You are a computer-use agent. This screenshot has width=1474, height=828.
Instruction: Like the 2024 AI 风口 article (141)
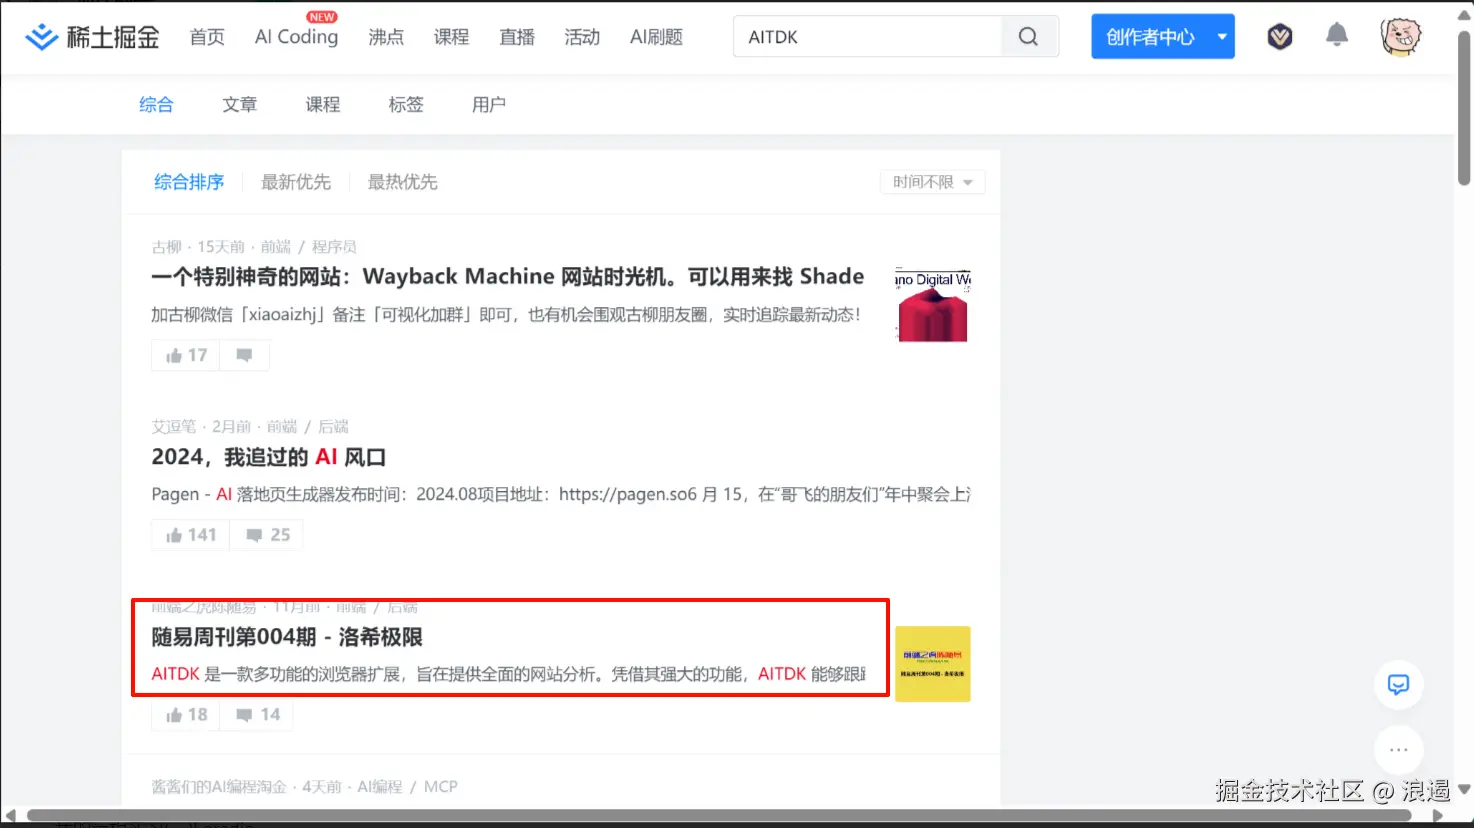coord(191,535)
